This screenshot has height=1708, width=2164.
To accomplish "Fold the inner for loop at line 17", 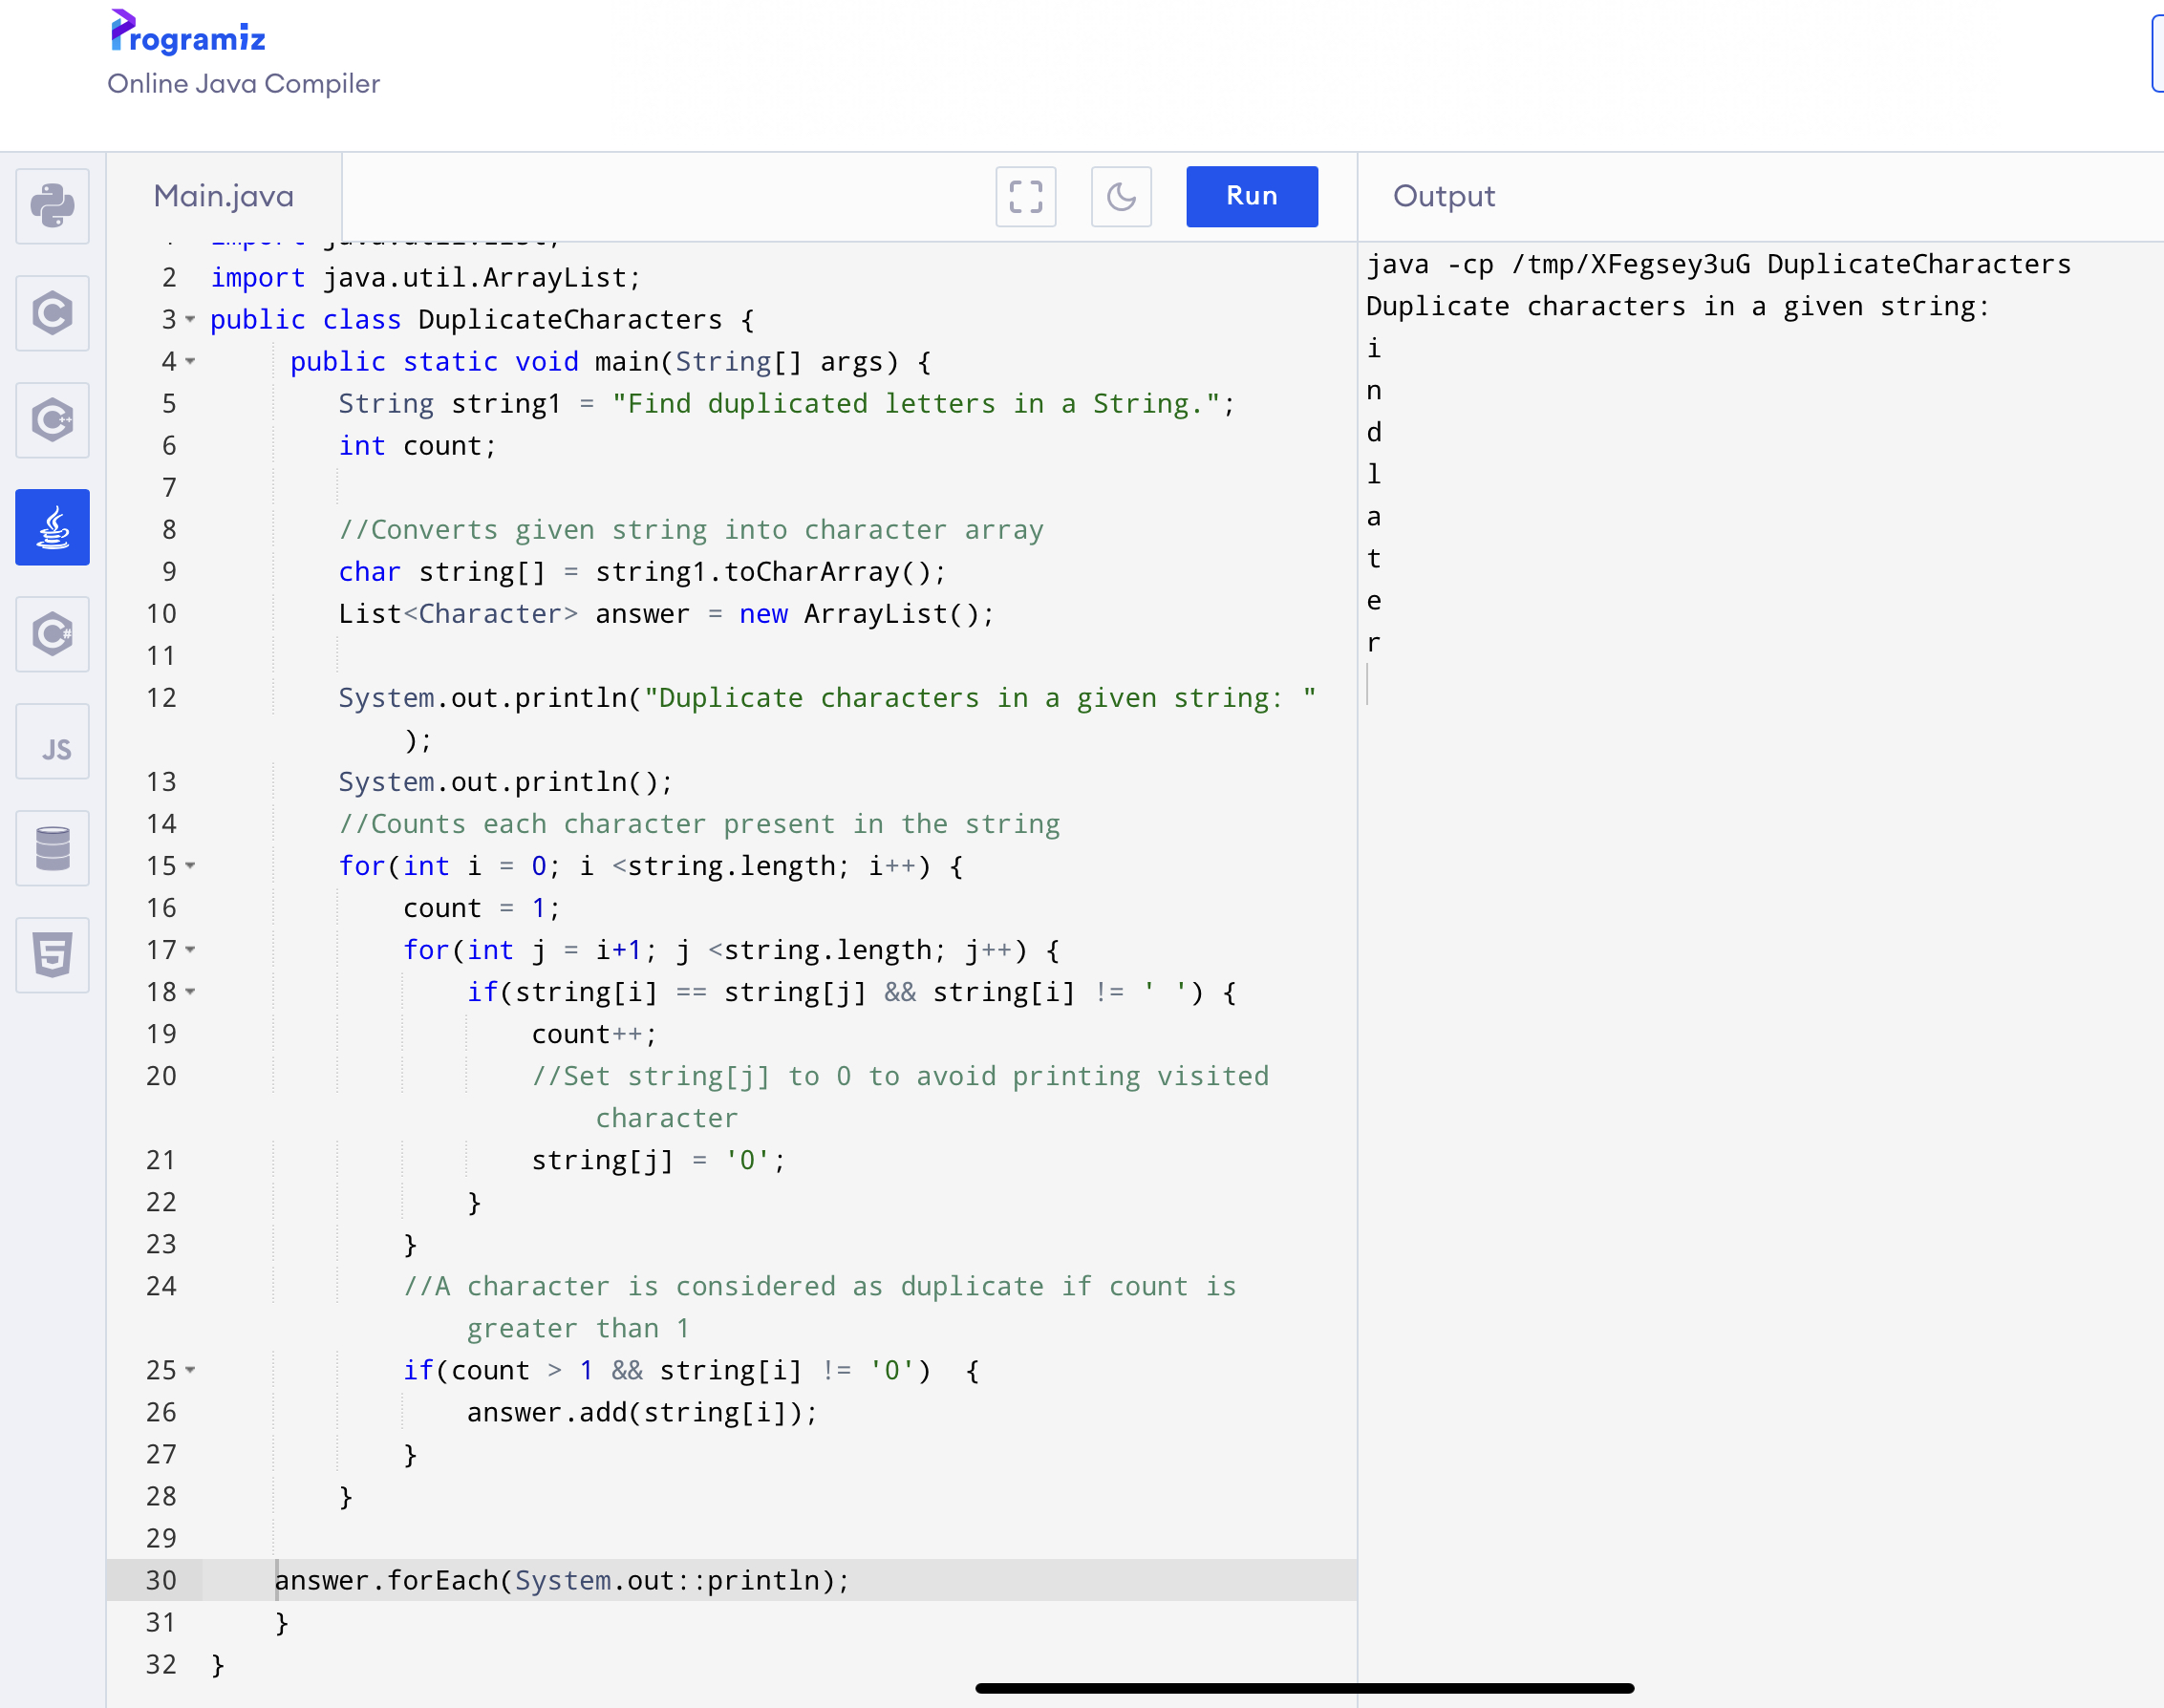I will pyautogui.click(x=190, y=950).
